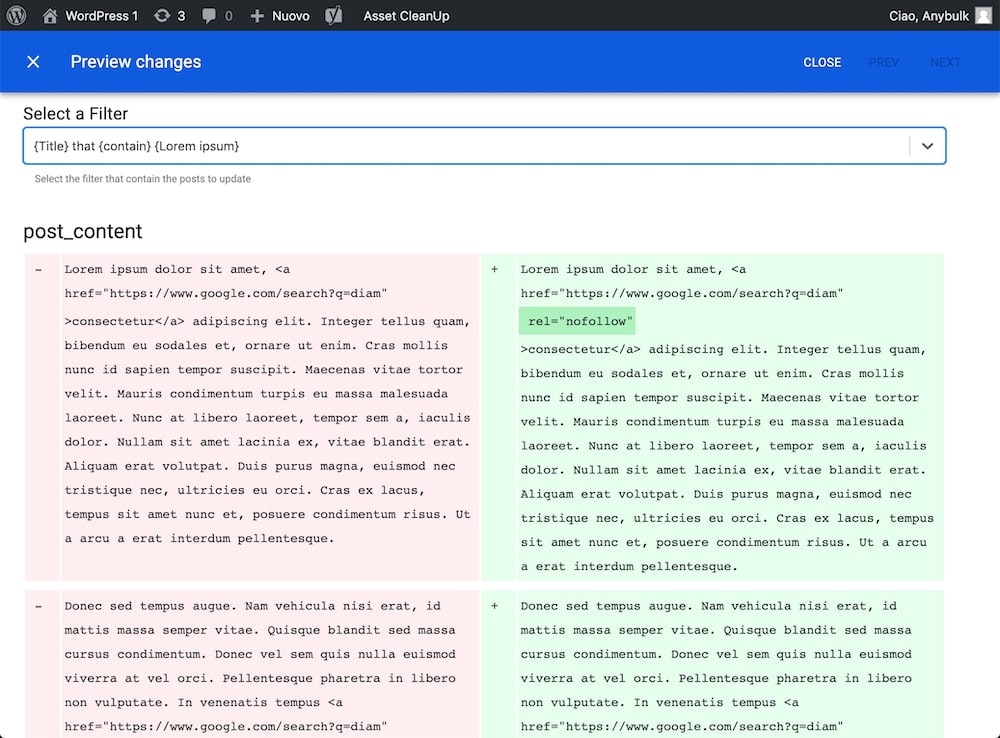Viewport: 1000px width, 738px height.
Task: Click the plus marker of Donec block
Action: 494,606
